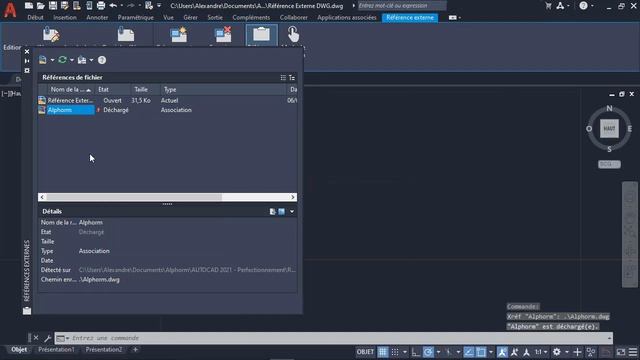
Task: Toggle object snap tracking in status bar
Action: [469, 352]
